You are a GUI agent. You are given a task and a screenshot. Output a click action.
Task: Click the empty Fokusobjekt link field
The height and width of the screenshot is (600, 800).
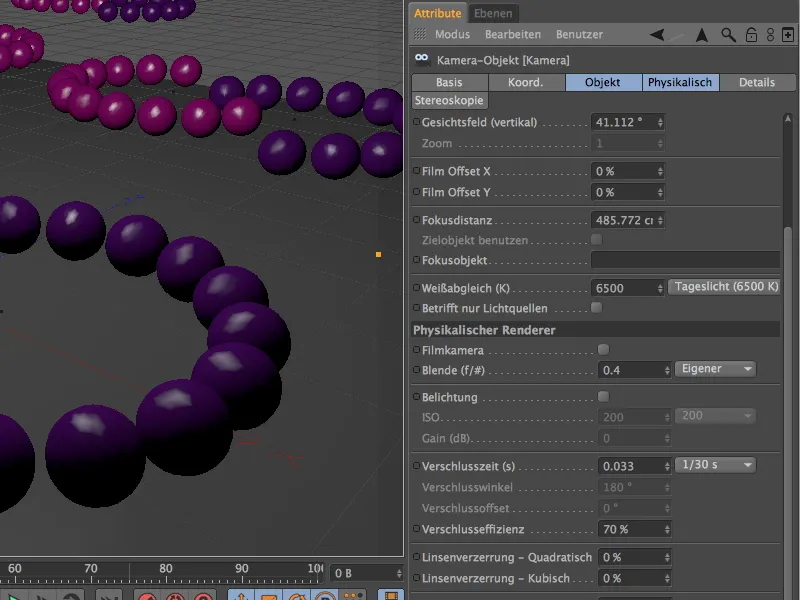point(685,260)
